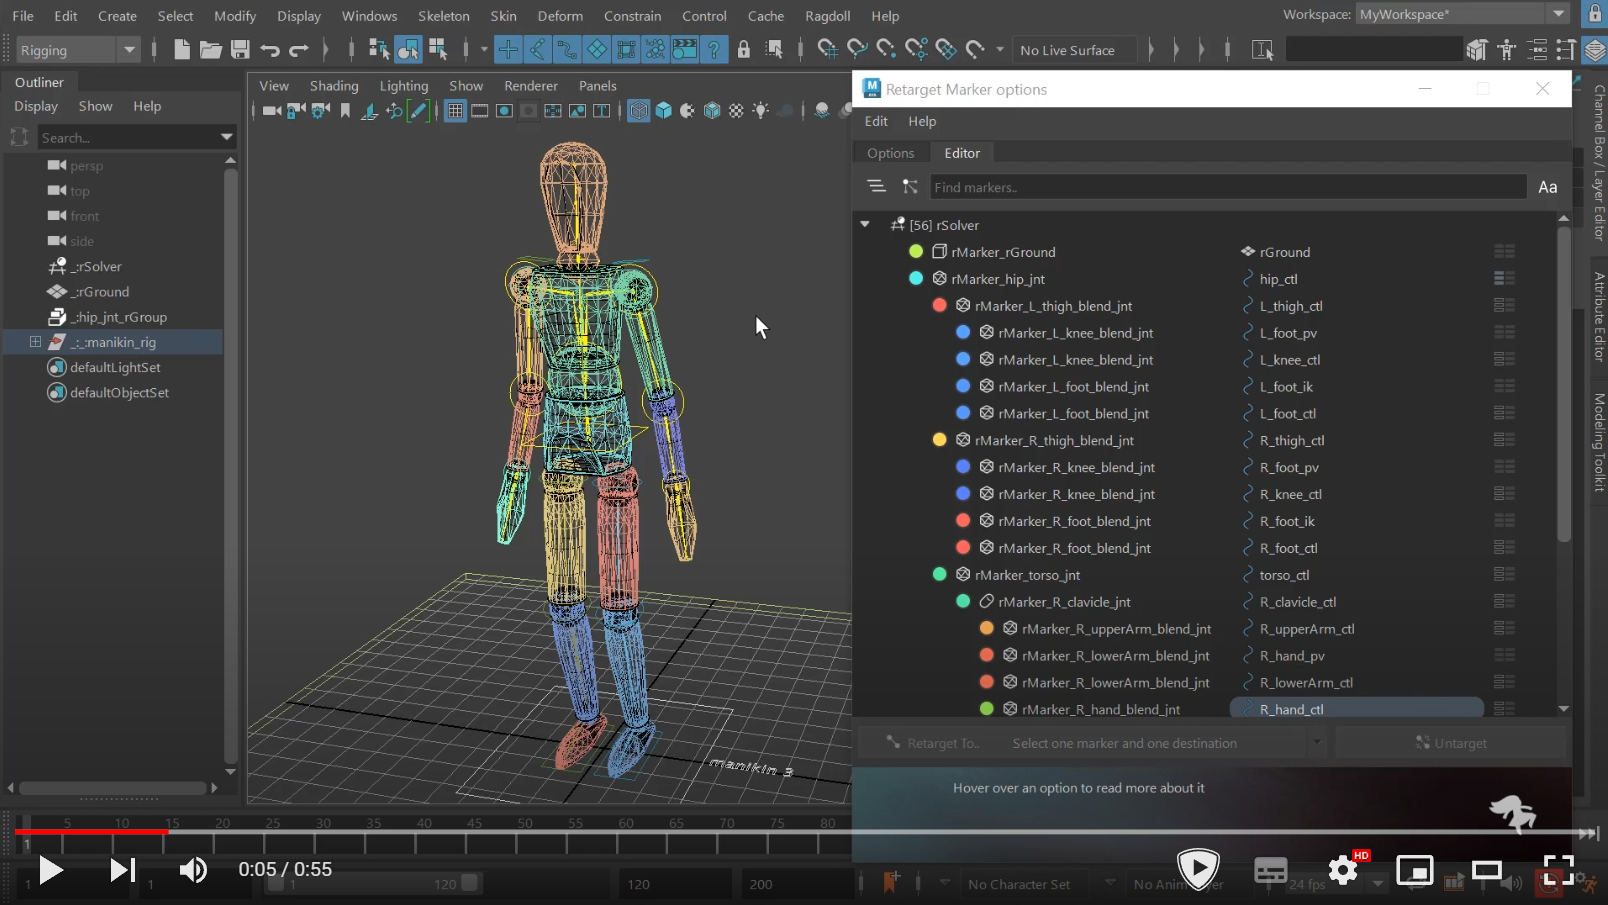Click the Undo arrow icon
The image size is (1608, 905).
click(269, 50)
